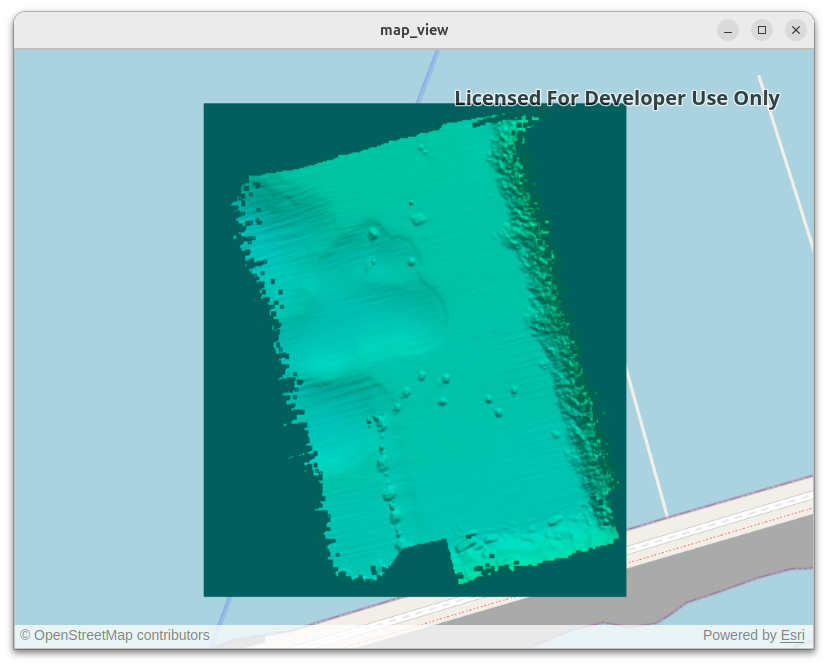The width and height of the screenshot is (828, 666).
Task: Click the Licensed For Developer Use Only watermark
Action: [616, 98]
